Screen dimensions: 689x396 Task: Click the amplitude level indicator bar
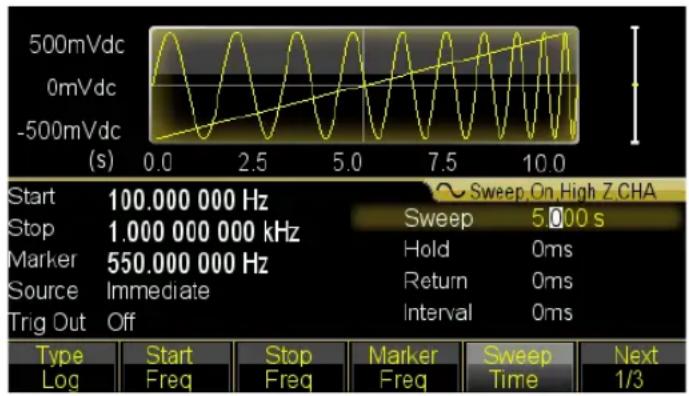point(635,85)
